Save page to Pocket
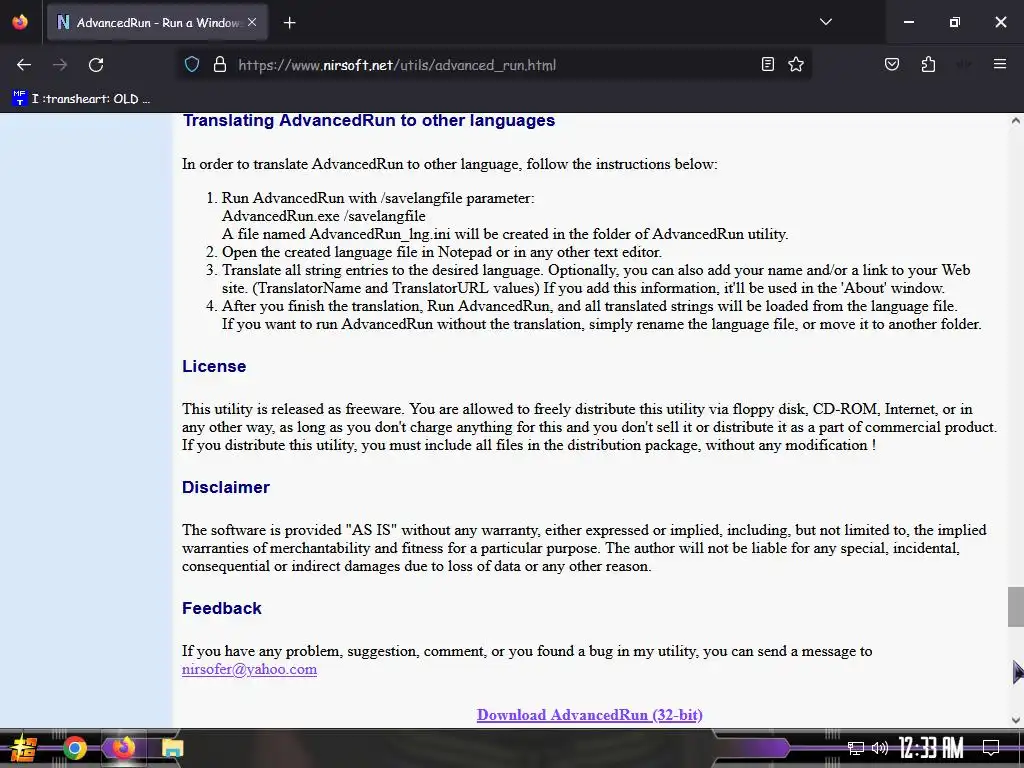 click(x=892, y=64)
